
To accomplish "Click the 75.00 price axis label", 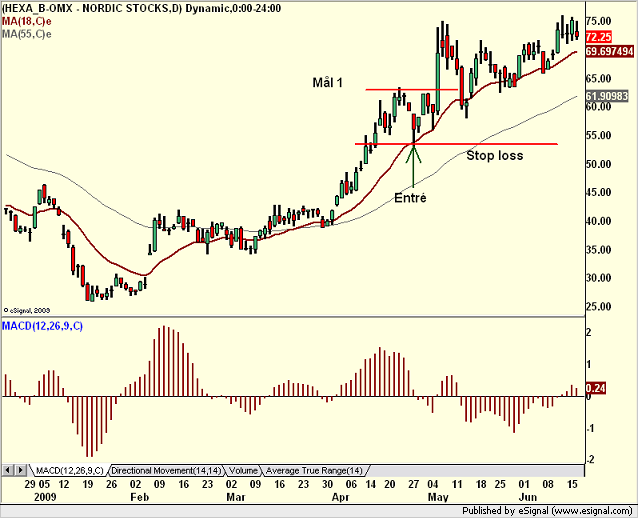I will [598, 21].
